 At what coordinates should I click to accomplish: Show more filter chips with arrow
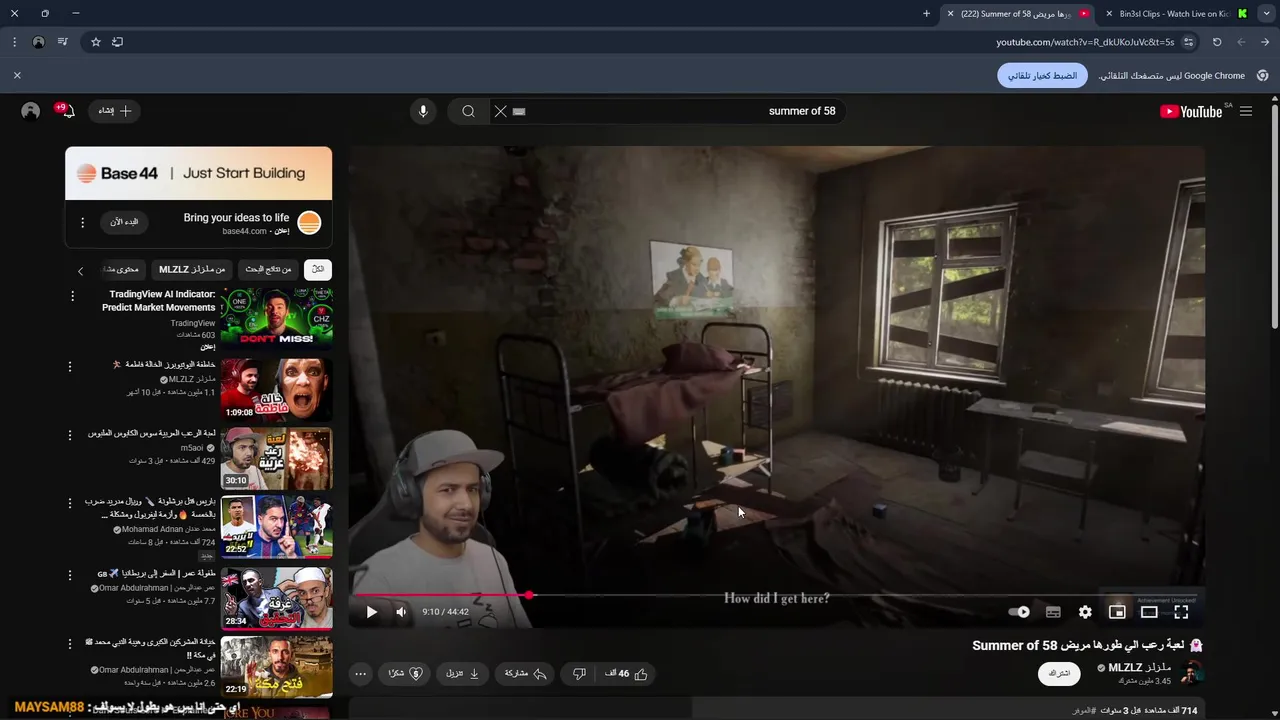click(81, 270)
